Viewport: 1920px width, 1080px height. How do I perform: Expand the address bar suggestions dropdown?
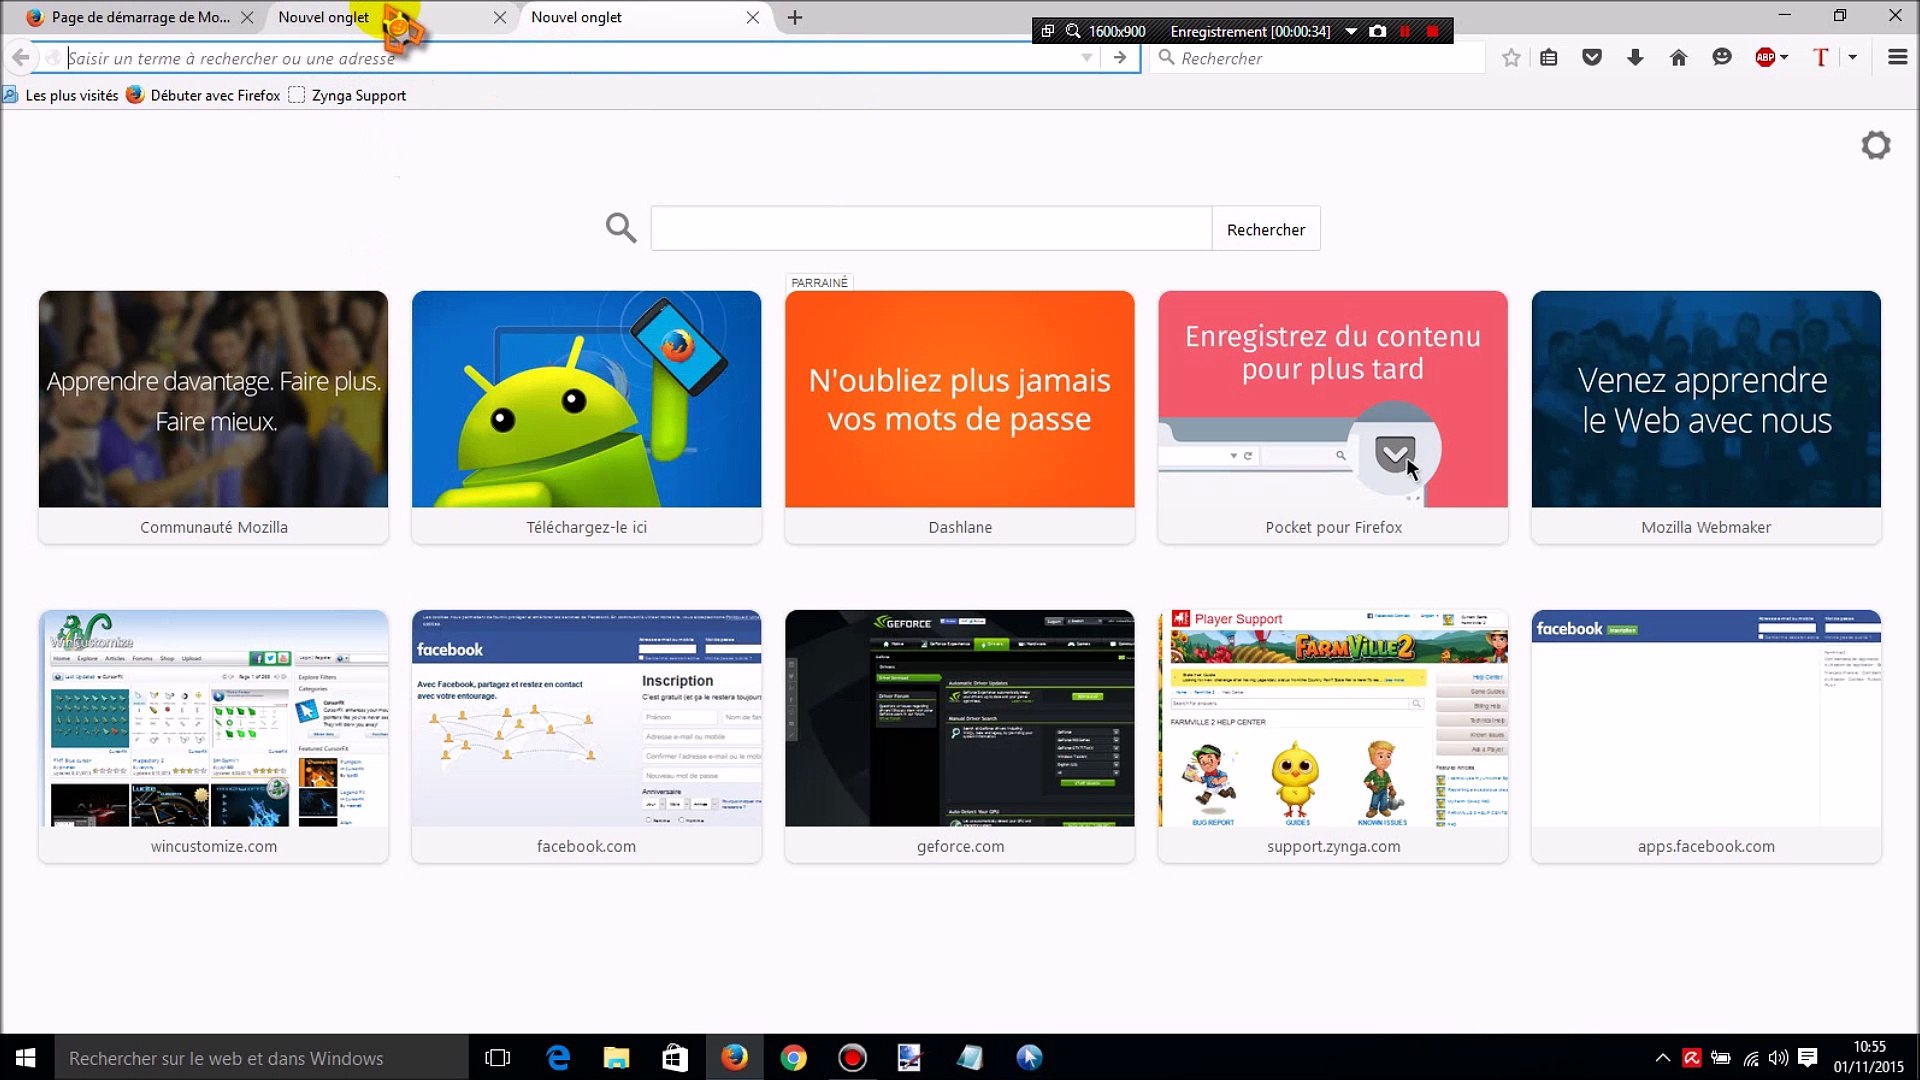[1087, 58]
